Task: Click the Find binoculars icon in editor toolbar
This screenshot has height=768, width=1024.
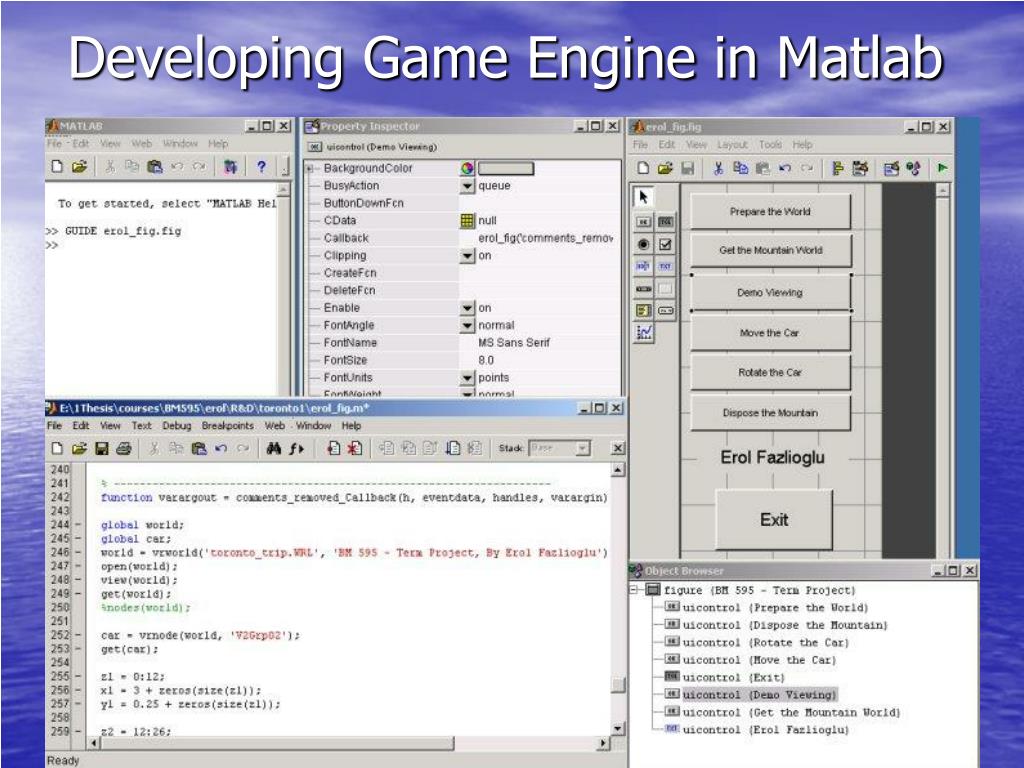Action: tap(274, 448)
